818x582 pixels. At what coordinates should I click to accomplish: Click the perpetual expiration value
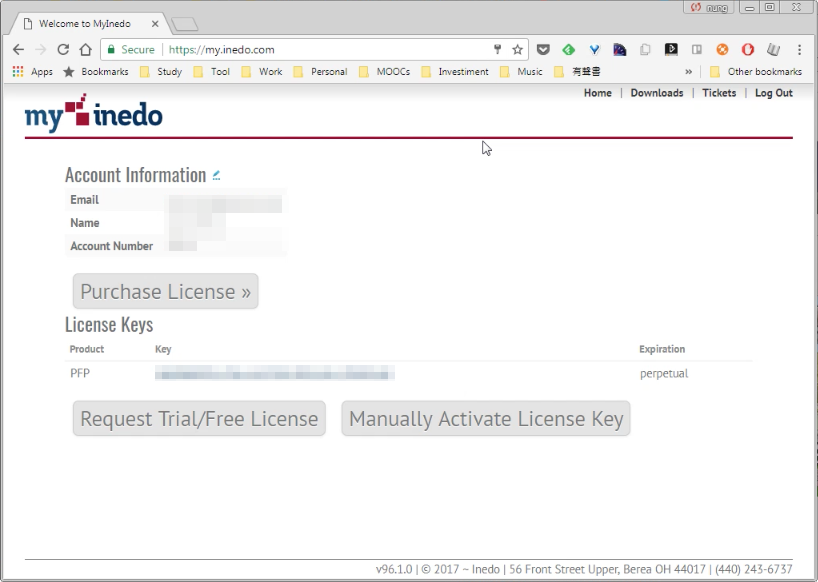click(x=664, y=373)
